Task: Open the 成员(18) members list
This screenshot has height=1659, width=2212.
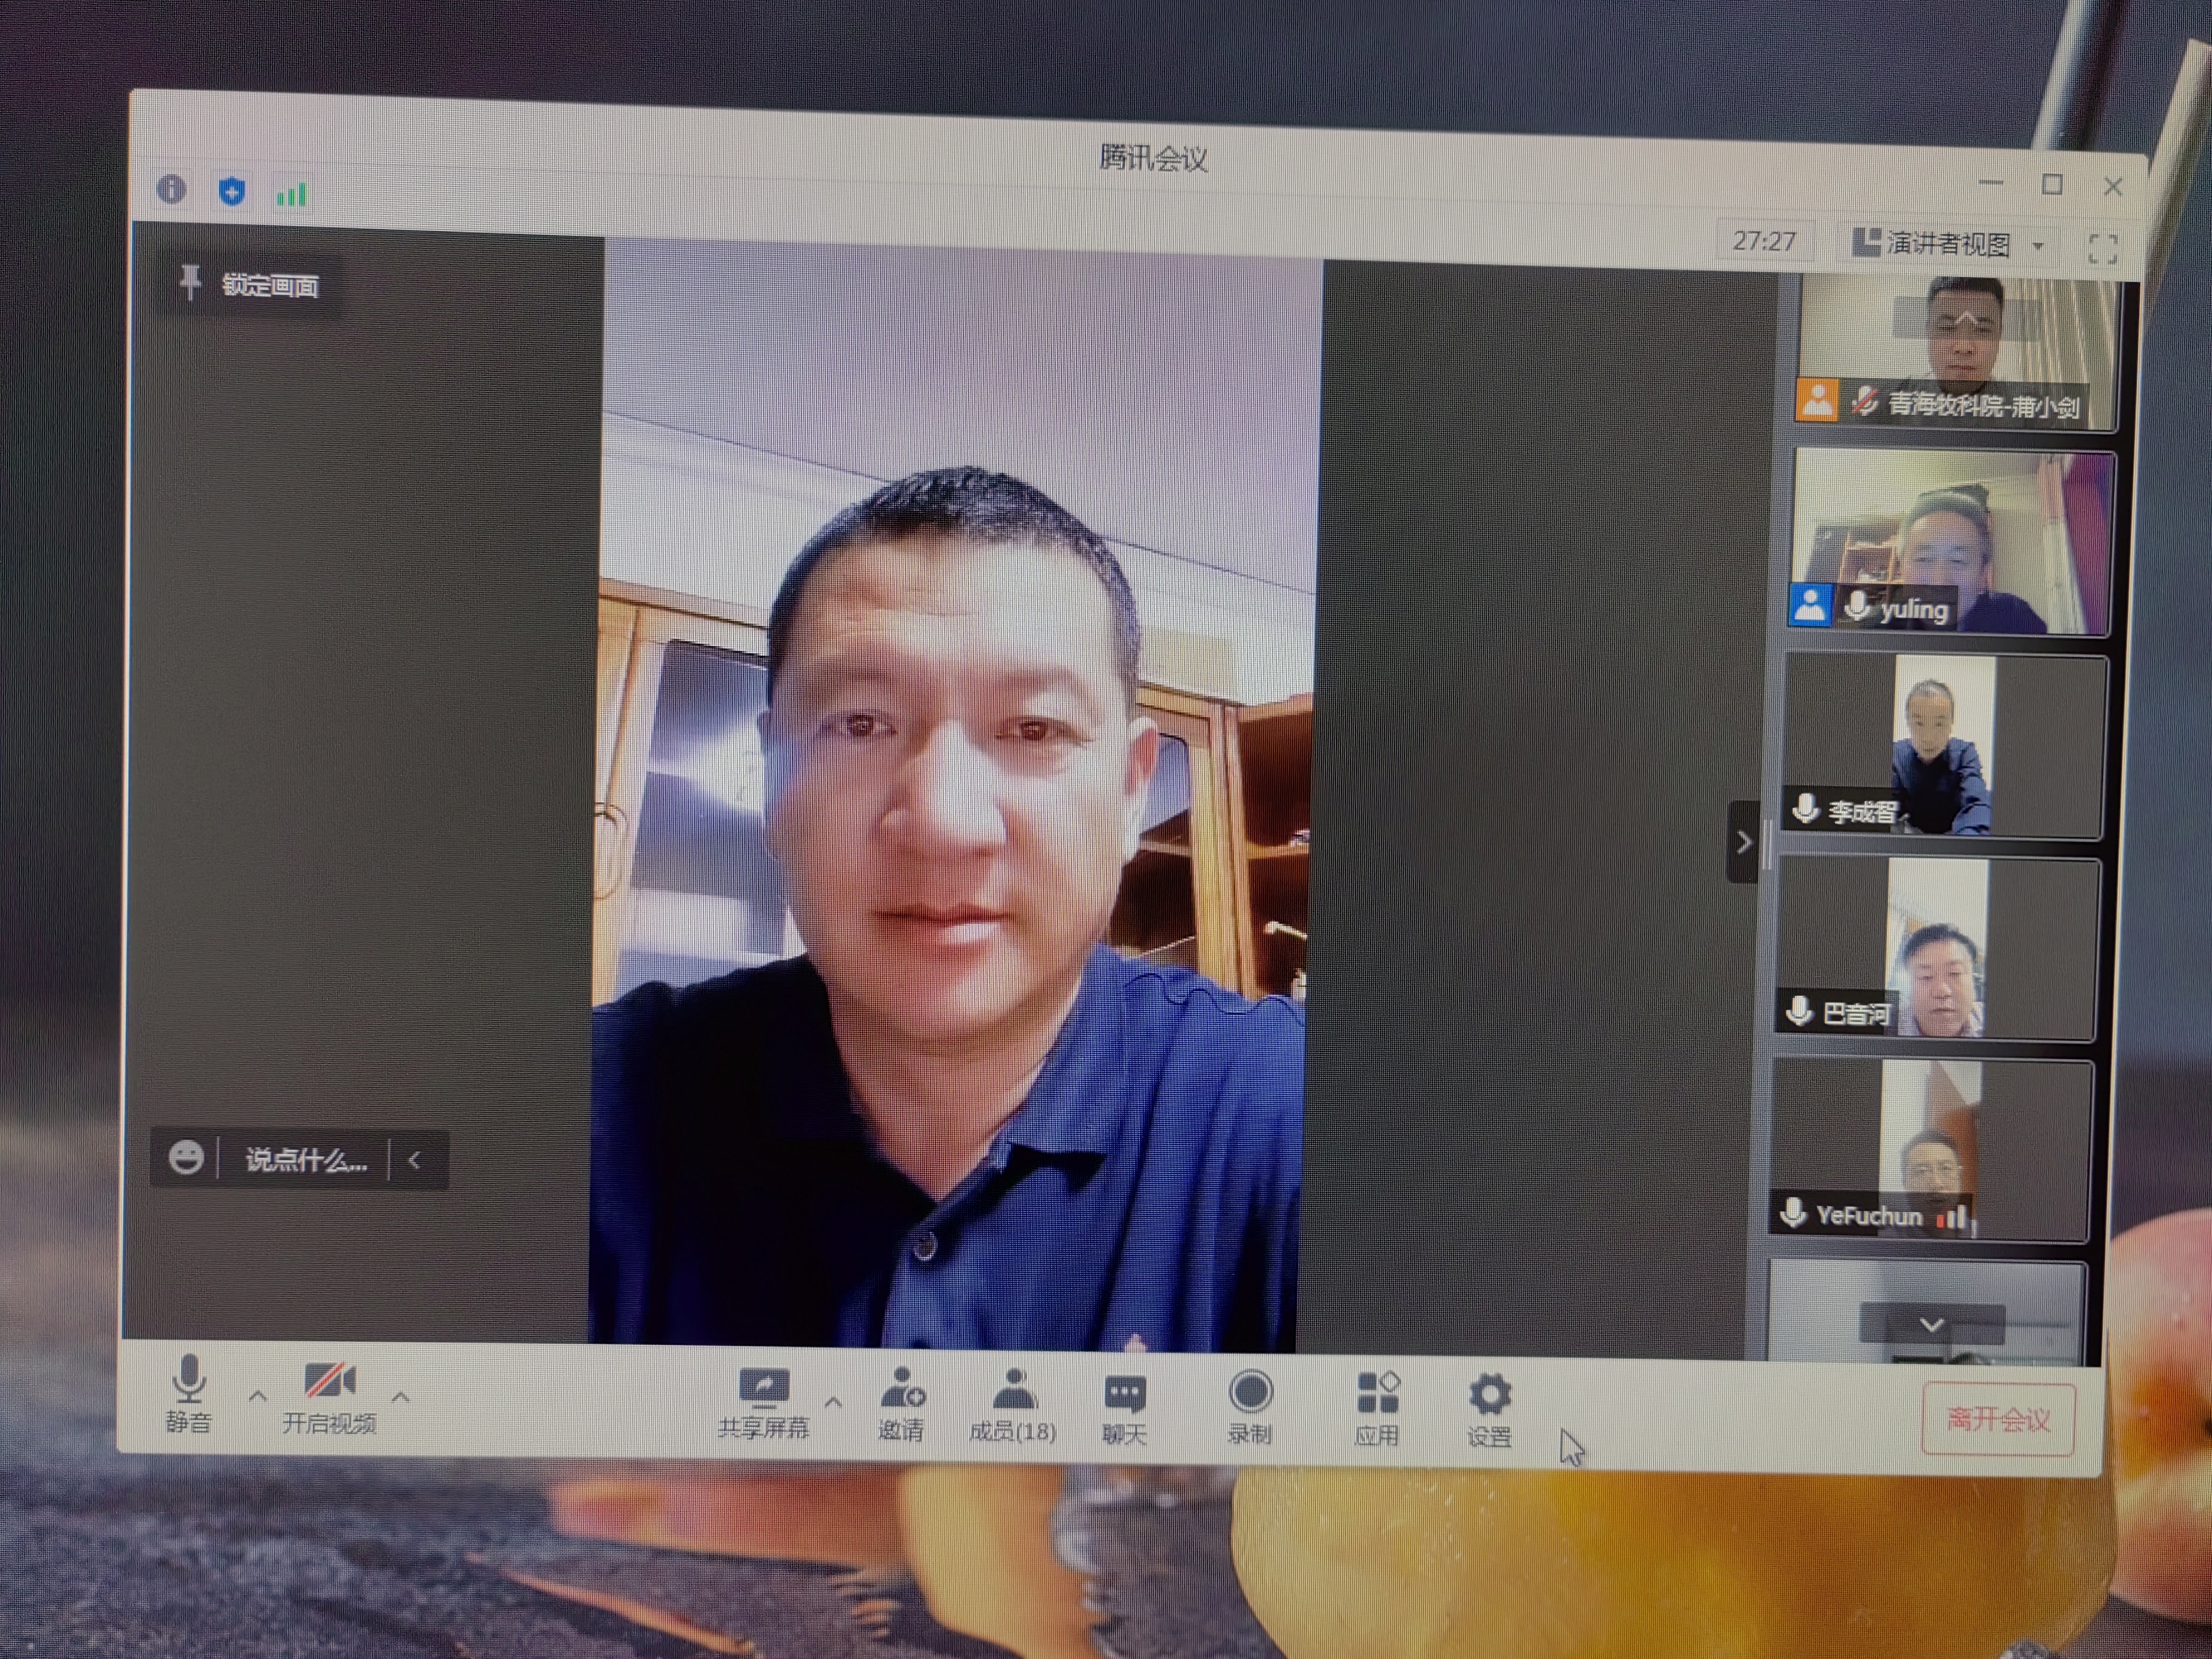Action: [1013, 1406]
